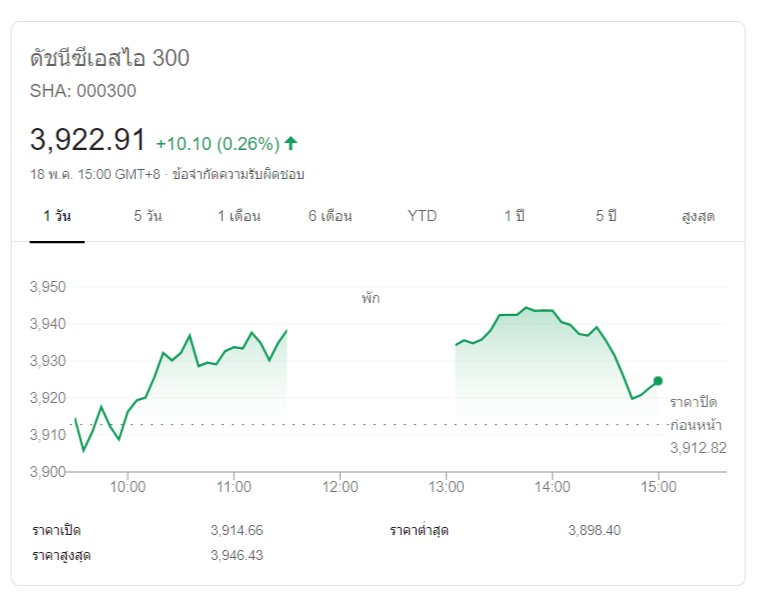
Task: Click the ราคาเปิด value 3,914.66
Action: pyautogui.click(x=236, y=530)
